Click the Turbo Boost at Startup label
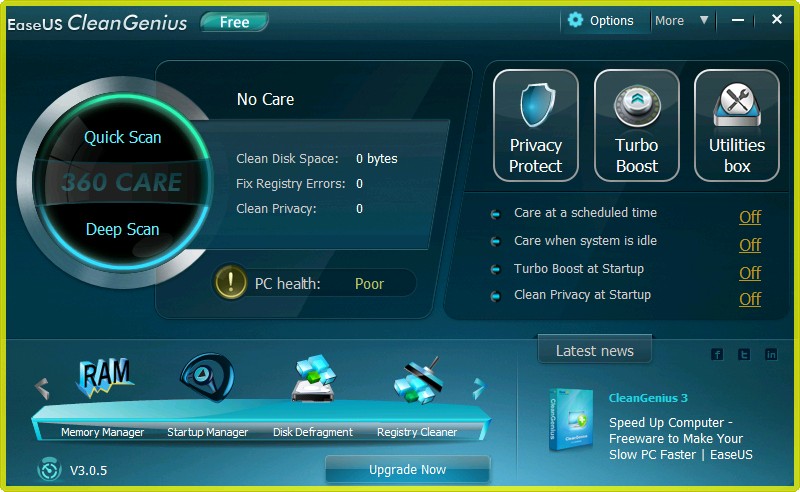The height and width of the screenshot is (492, 800). 579,269
